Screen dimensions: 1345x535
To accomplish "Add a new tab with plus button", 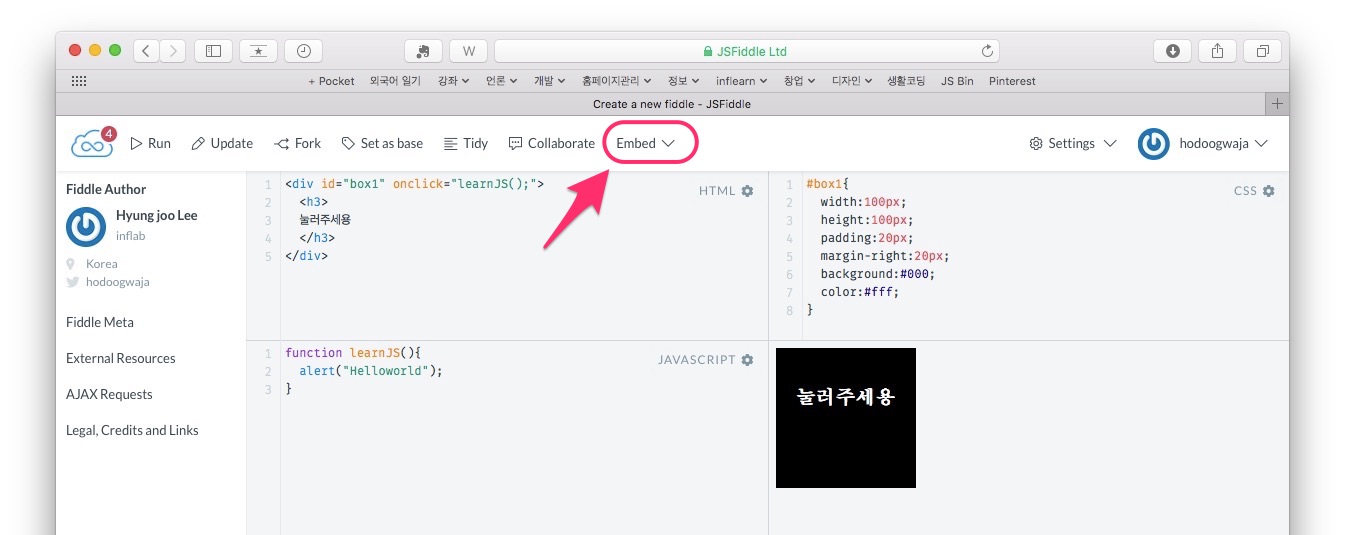I will (x=1277, y=104).
